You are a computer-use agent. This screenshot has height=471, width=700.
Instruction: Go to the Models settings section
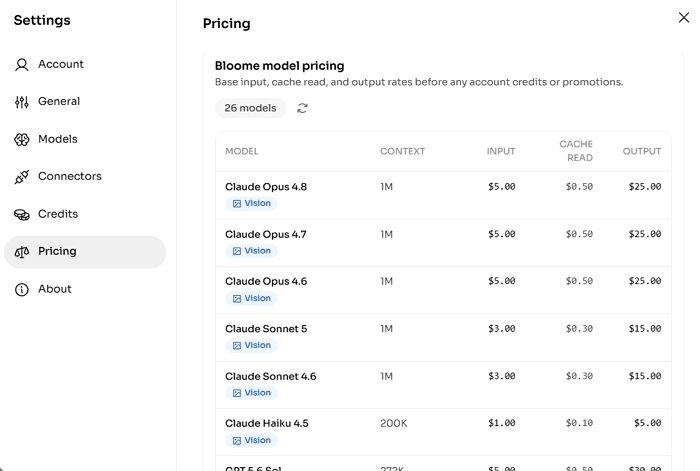85,139
